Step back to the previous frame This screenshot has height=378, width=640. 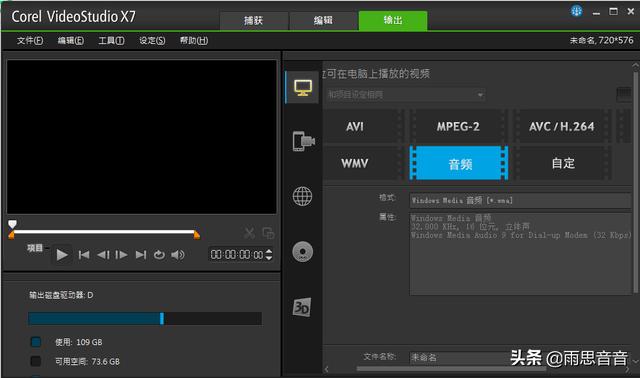coord(103,255)
